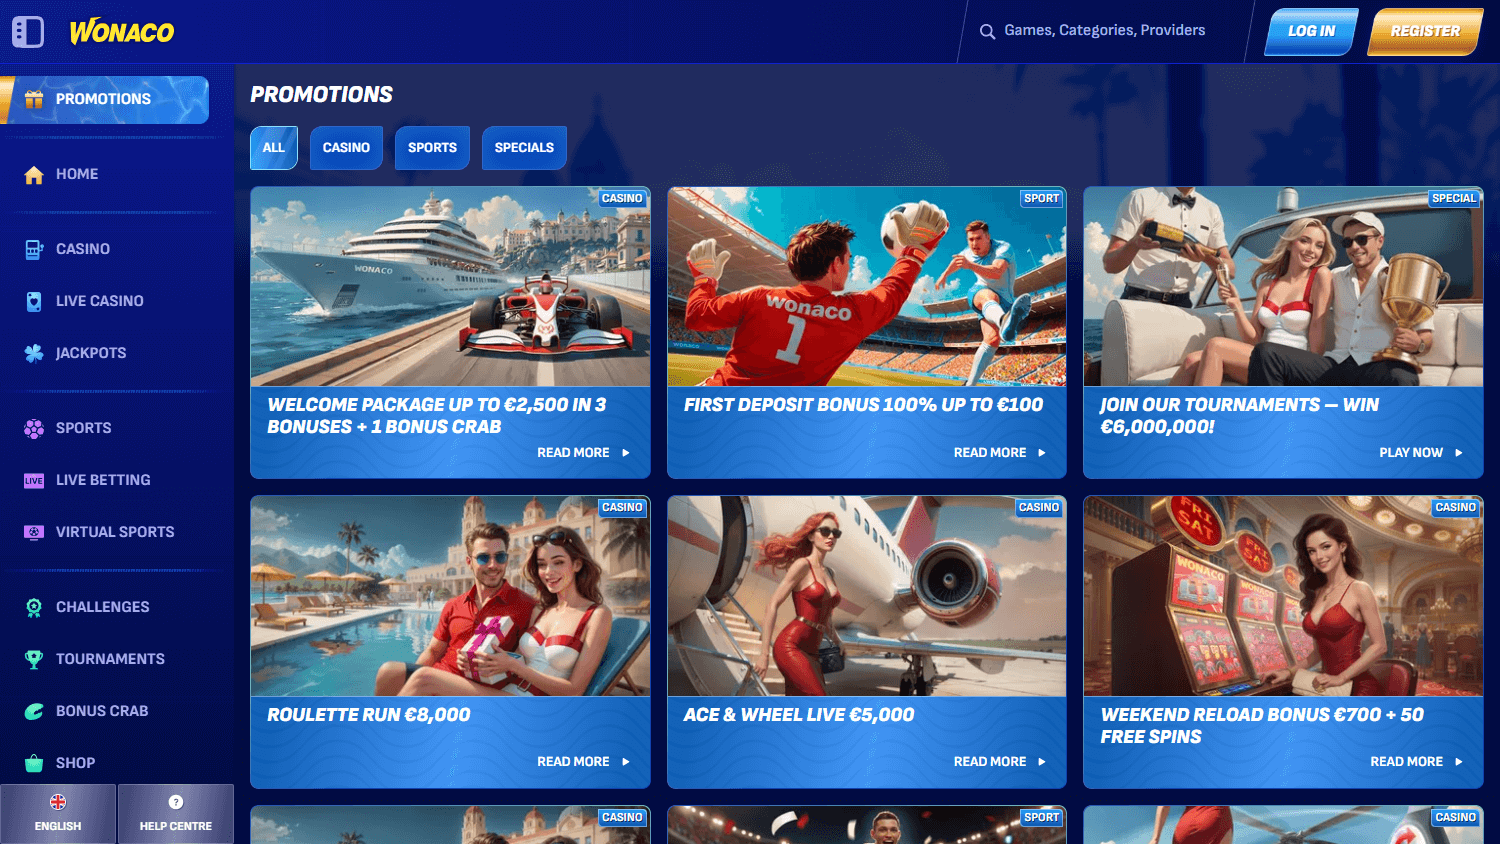Open Promotions via the gift icon
The image size is (1500, 844).
click(x=33, y=99)
